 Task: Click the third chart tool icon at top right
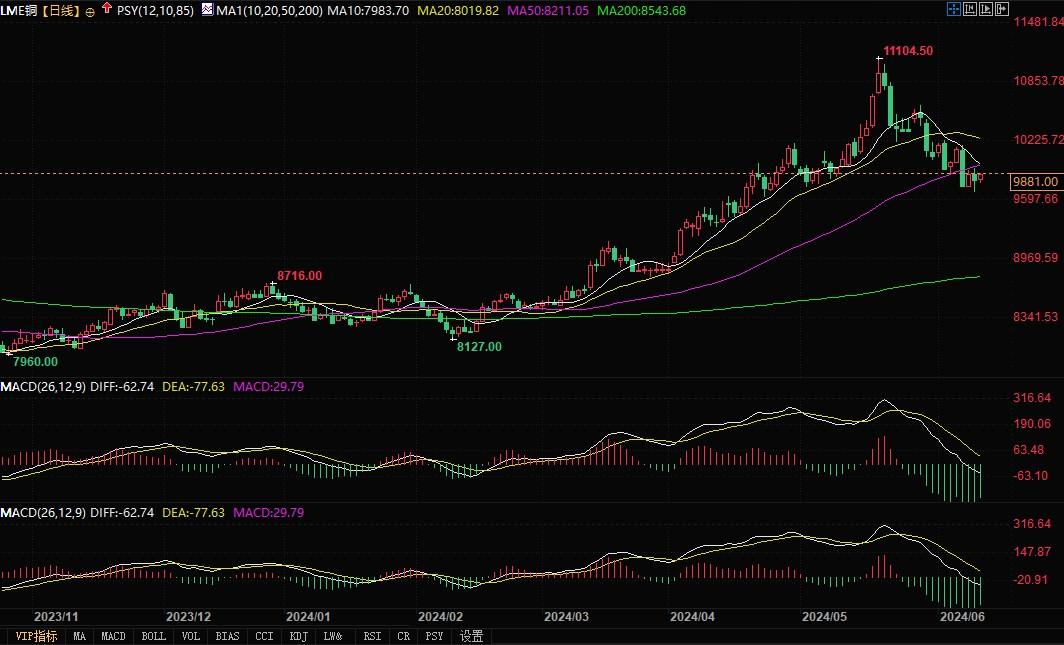tap(988, 9)
